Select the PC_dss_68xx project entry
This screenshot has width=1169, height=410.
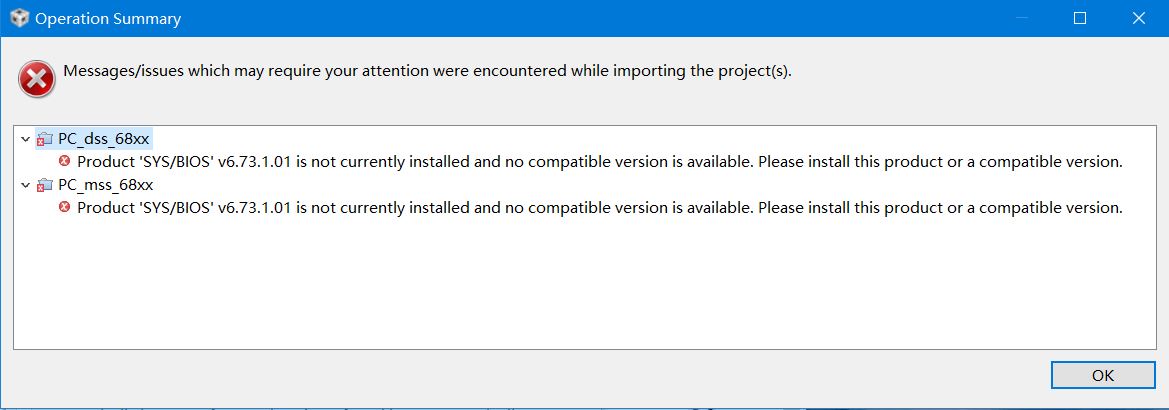tap(104, 139)
